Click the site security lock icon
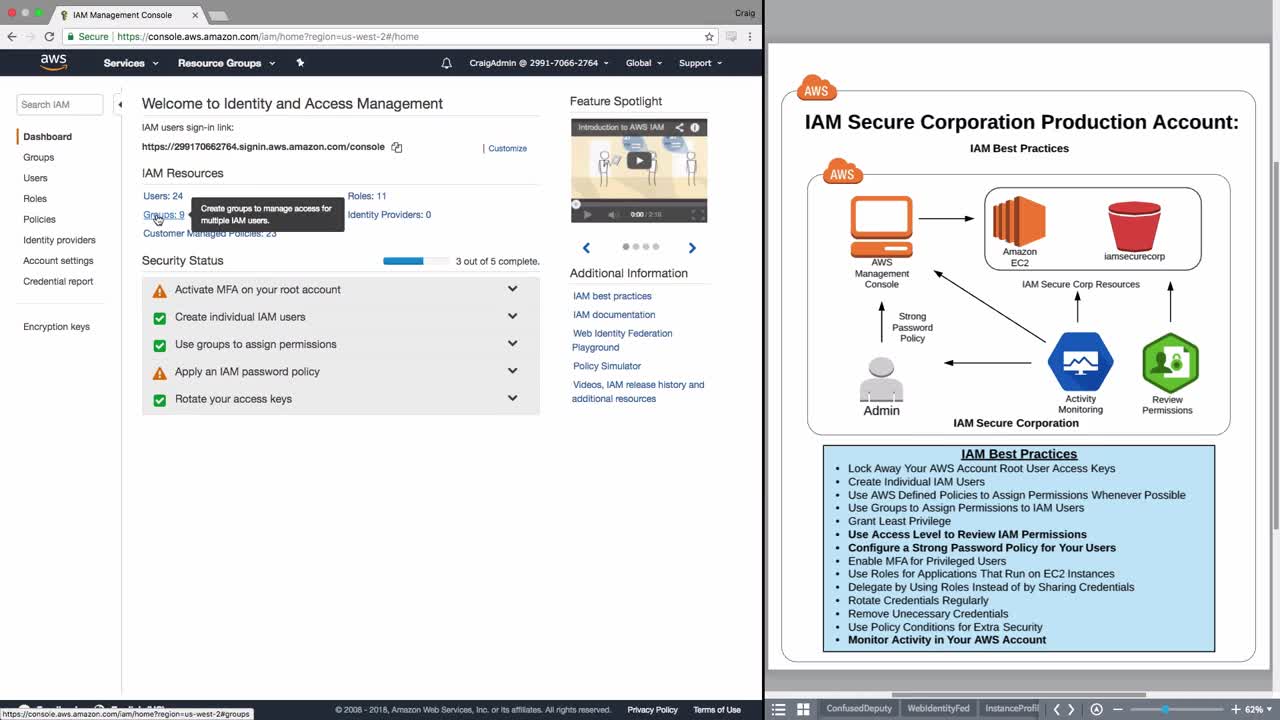 coord(71,36)
